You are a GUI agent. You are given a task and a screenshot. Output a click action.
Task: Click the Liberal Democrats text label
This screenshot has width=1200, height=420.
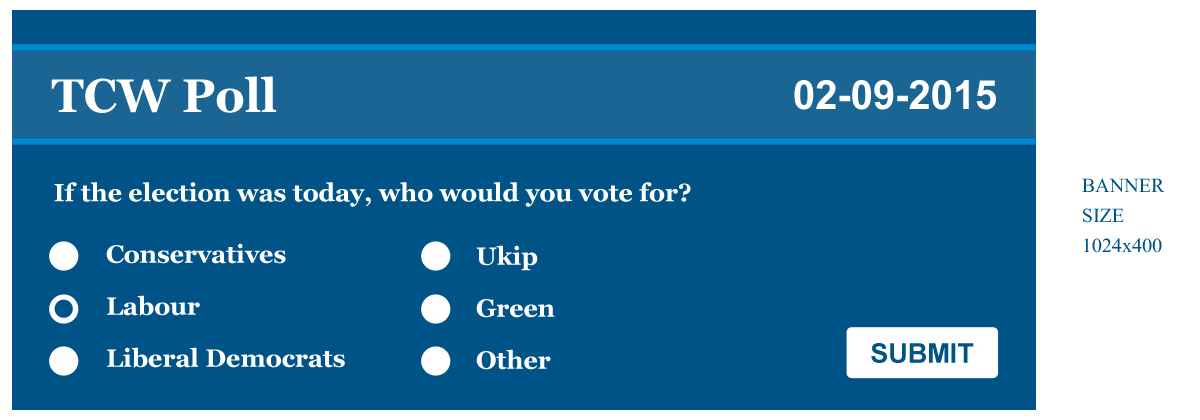(226, 359)
